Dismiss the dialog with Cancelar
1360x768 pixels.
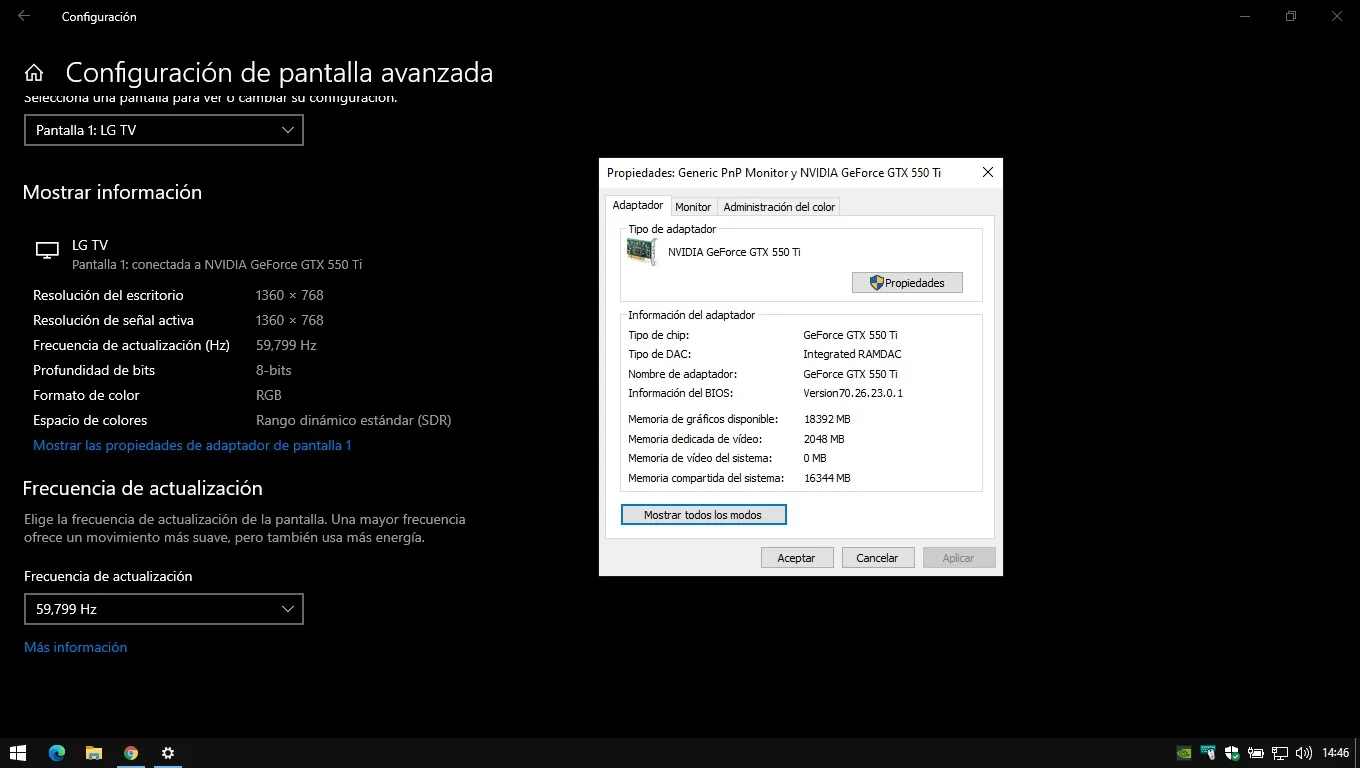pos(877,558)
